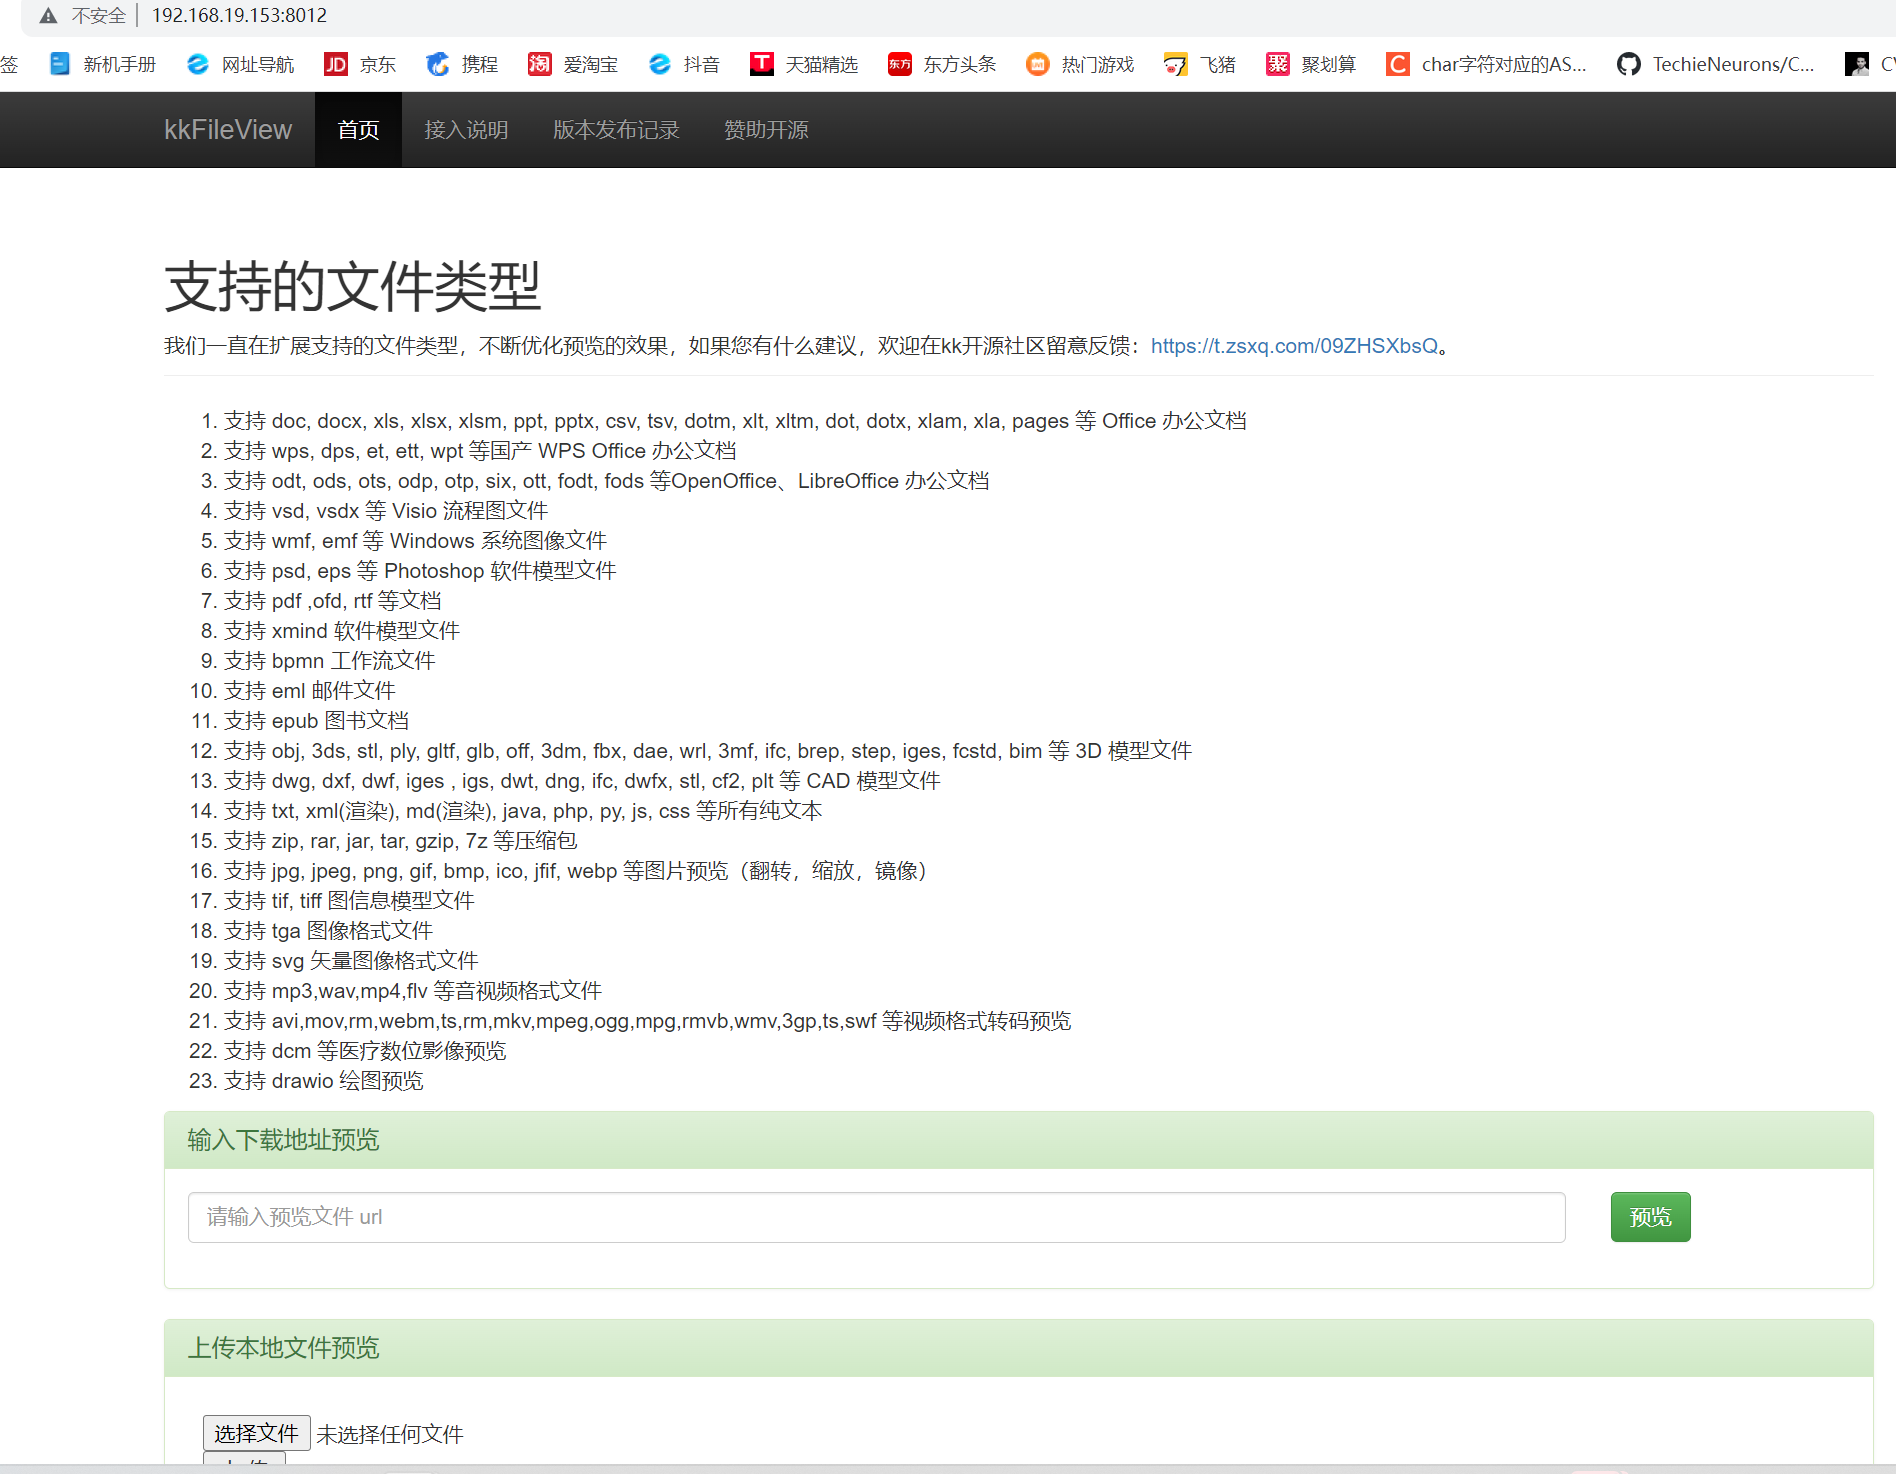
Task: Switch to the 接入说明 nav item
Action: [465, 129]
